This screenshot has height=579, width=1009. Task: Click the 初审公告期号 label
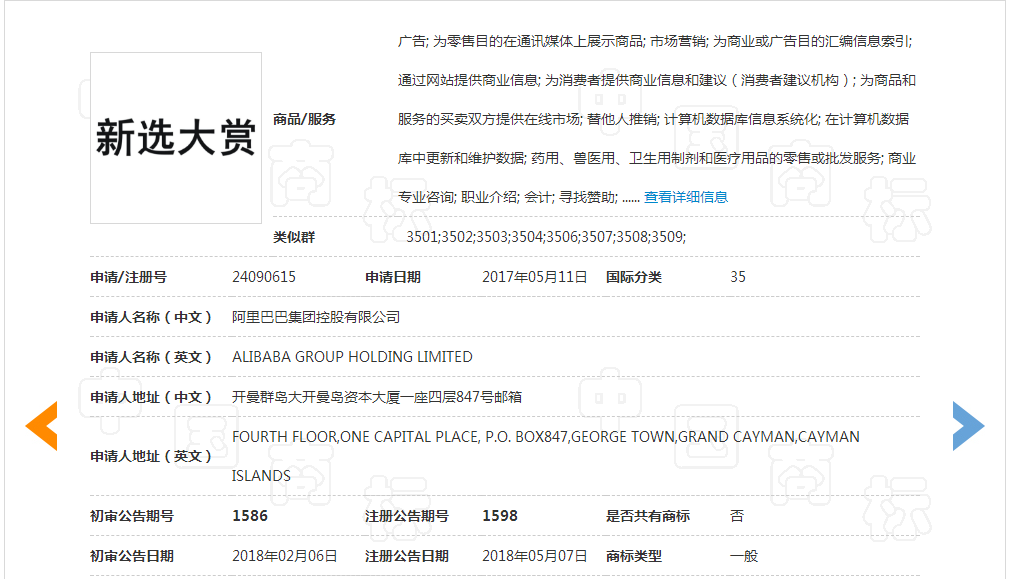132,516
